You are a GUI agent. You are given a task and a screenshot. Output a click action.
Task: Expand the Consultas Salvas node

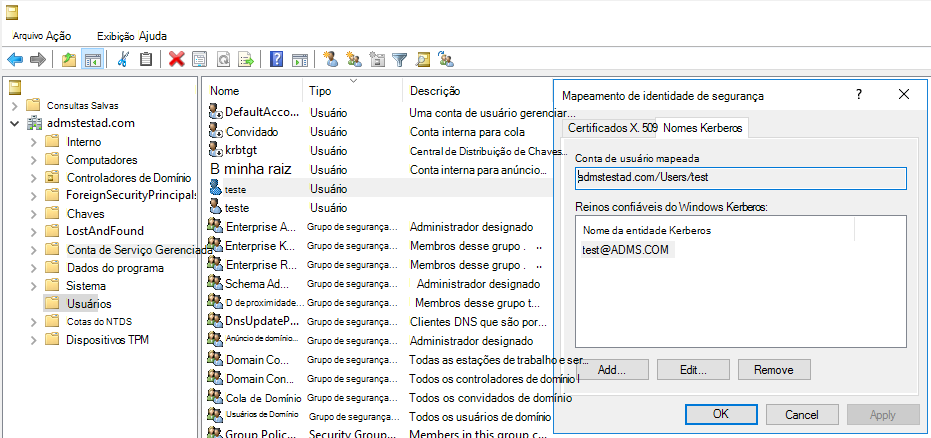15,106
